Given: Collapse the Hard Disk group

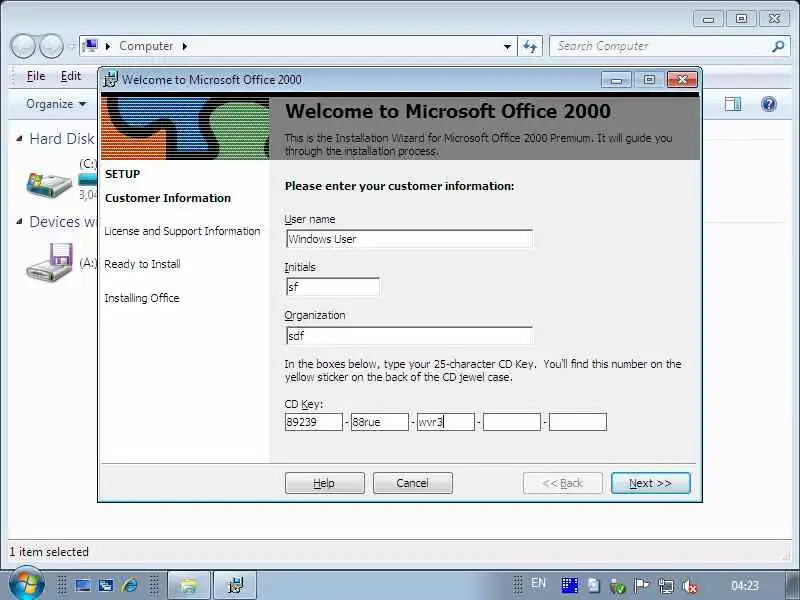Looking at the screenshot, I should point(19,138).
